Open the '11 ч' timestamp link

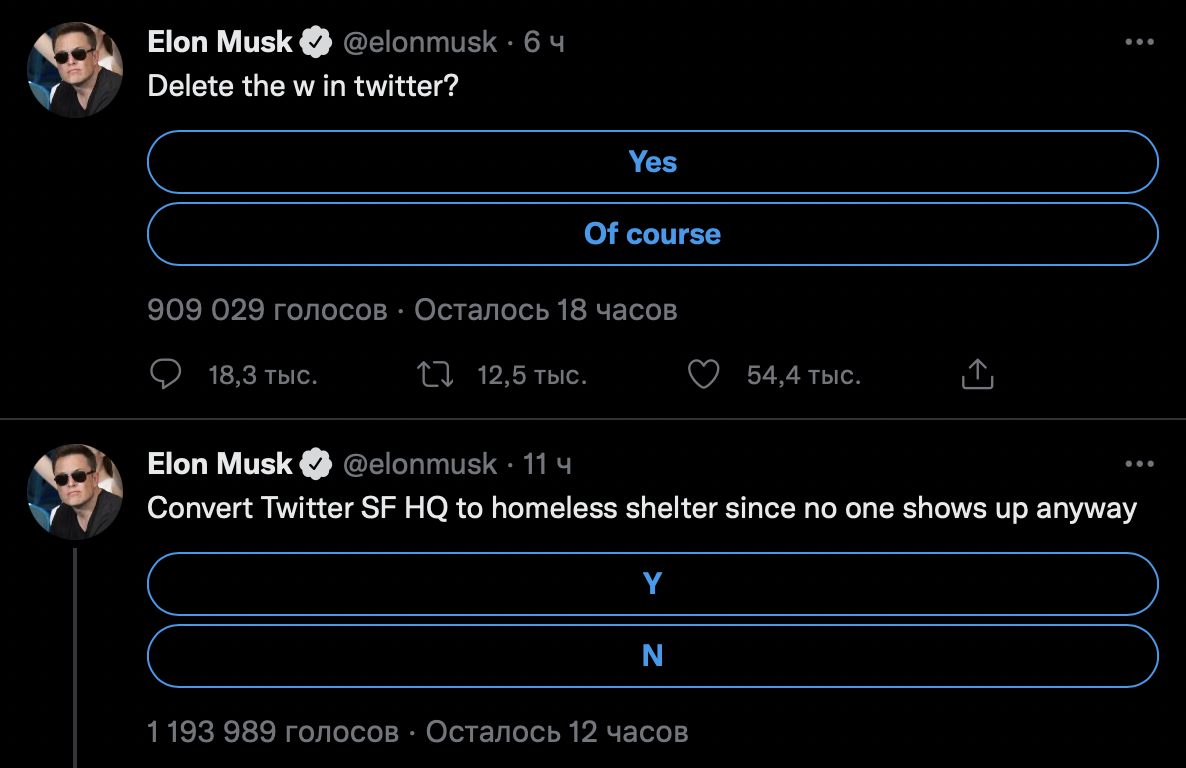point(548,464)
